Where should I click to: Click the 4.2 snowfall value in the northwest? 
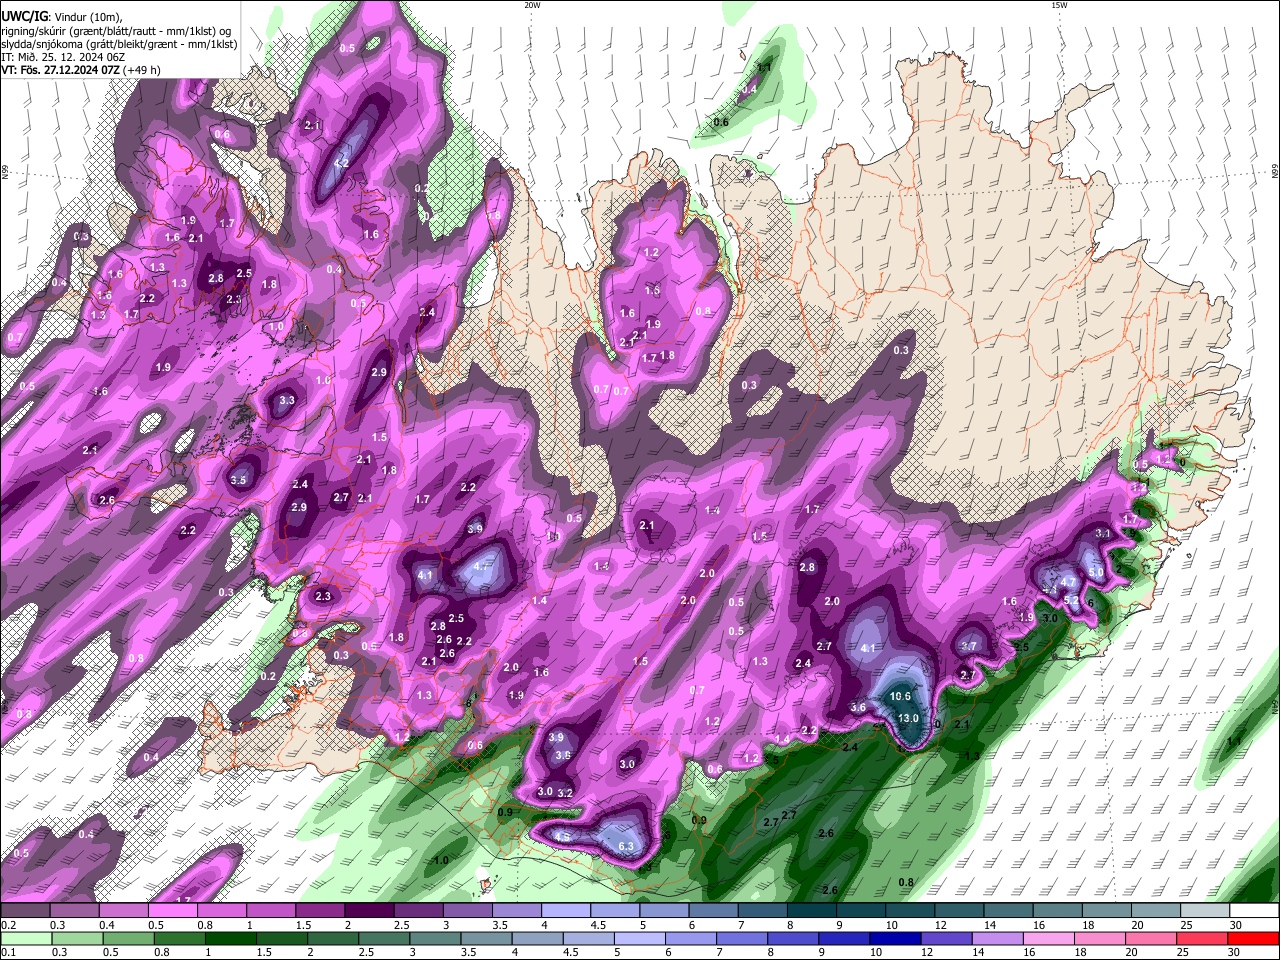[x=340, y=163]
